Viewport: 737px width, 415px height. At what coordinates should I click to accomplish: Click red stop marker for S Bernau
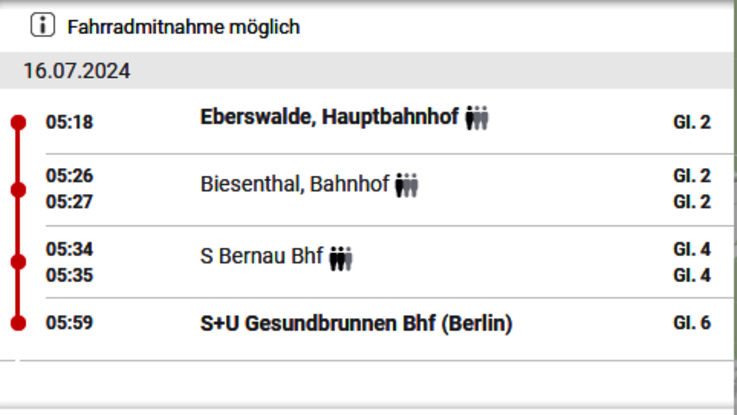coord(18,262)
